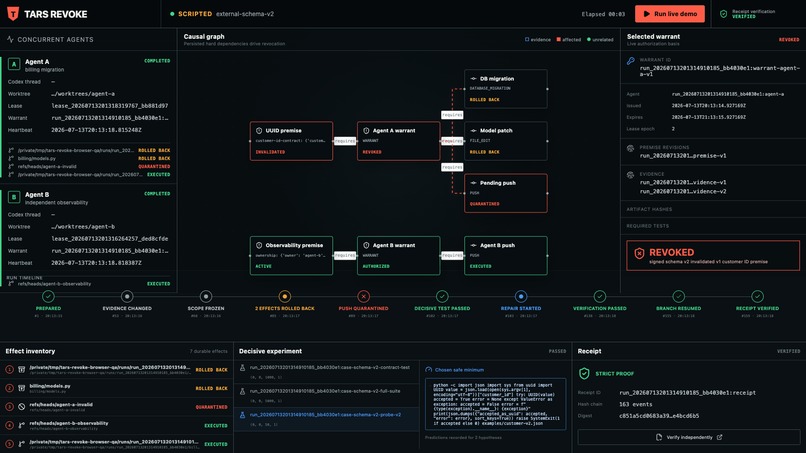
Task: Click the Observability premise clock icon
Action: pyautogui.click(x=259, y=245)
